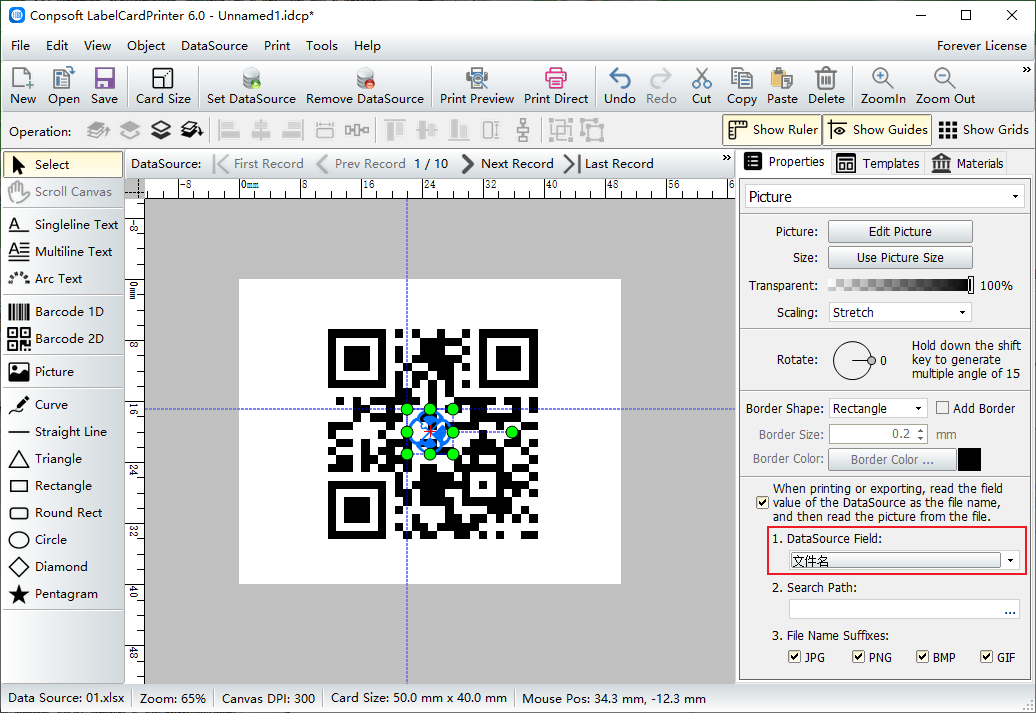Uncheck the GIF suffix checkbox
The image size is (1036, 713).
point(986,656)
